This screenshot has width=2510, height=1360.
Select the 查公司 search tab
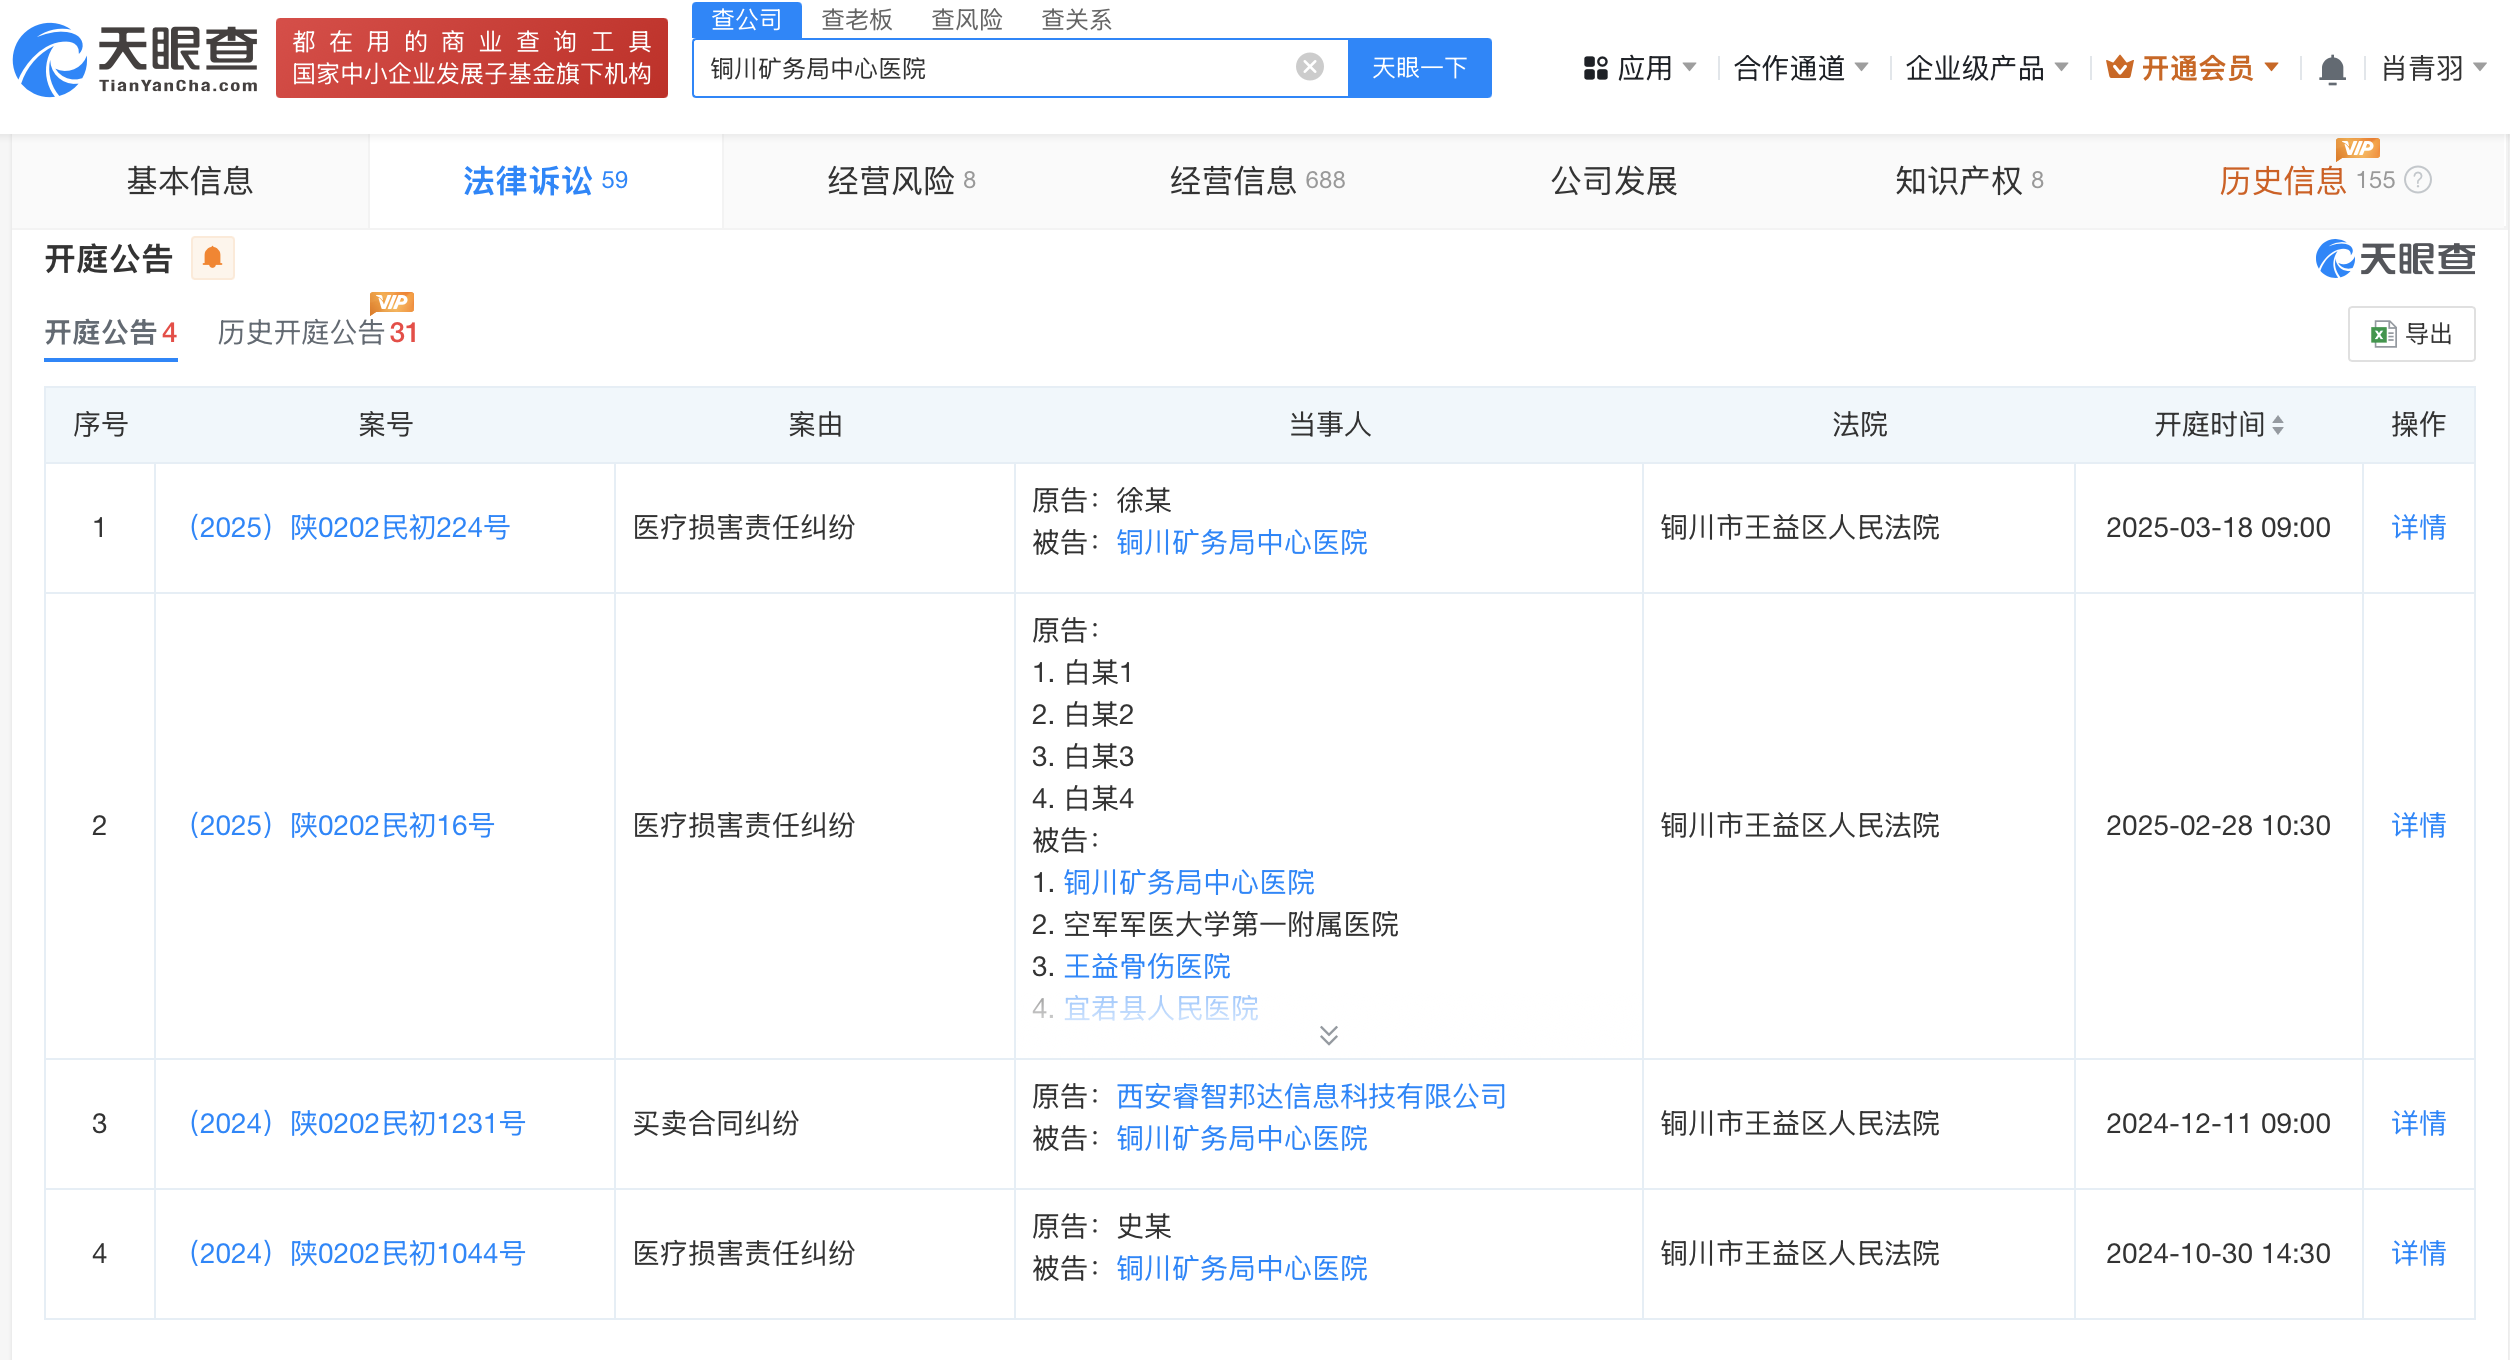[x=746, y=19]
